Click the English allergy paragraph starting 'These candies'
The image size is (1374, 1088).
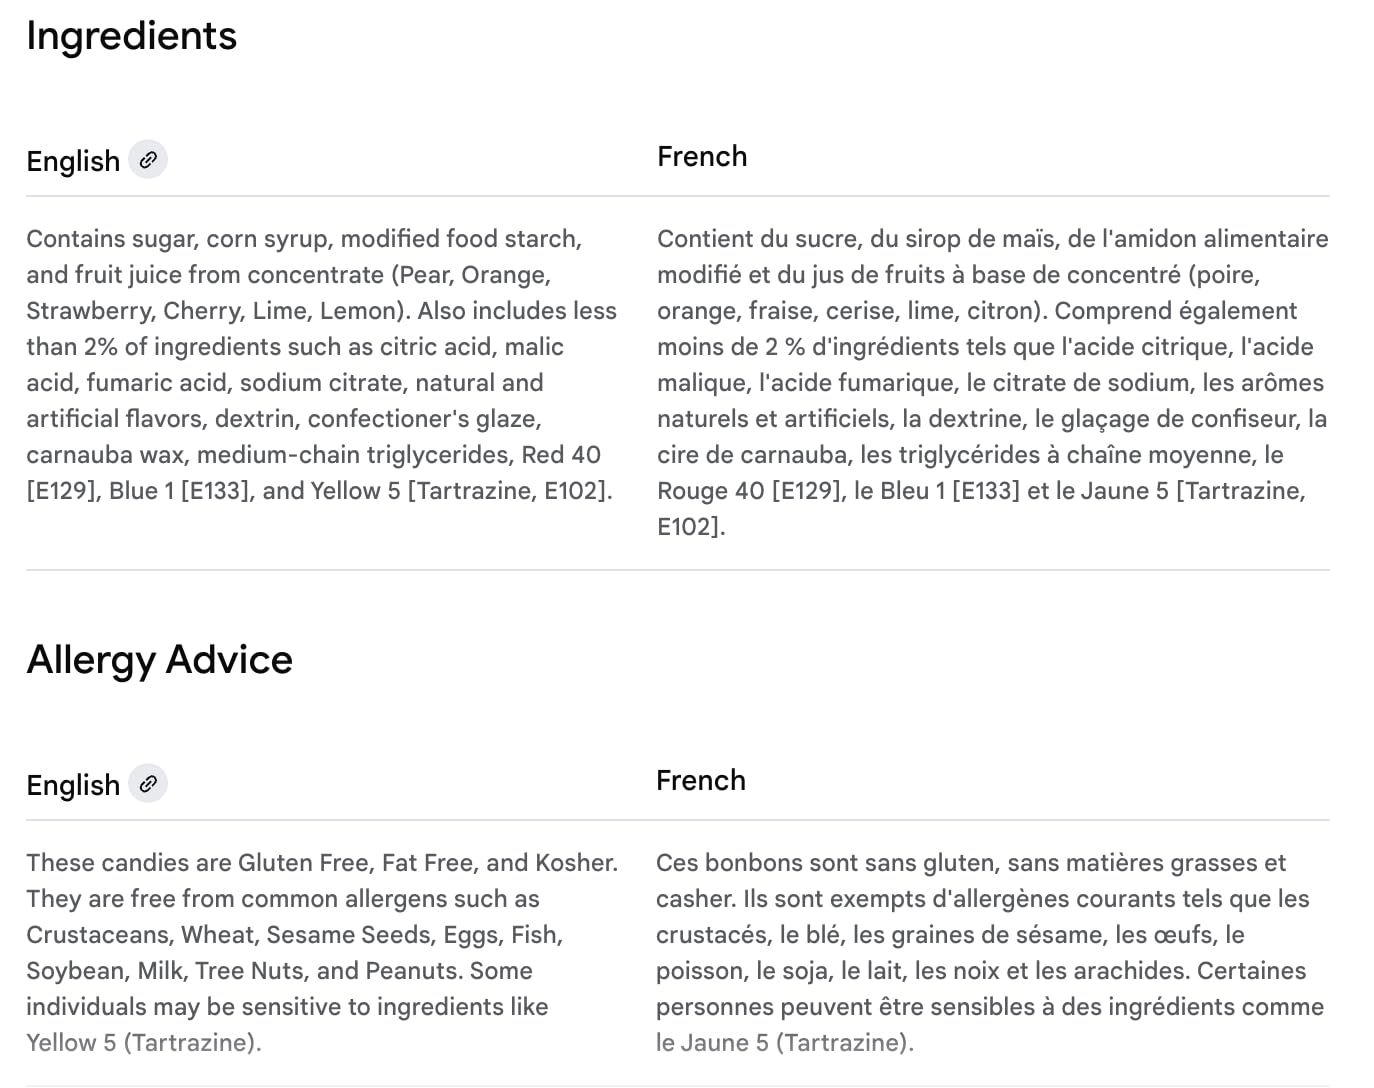322,953
